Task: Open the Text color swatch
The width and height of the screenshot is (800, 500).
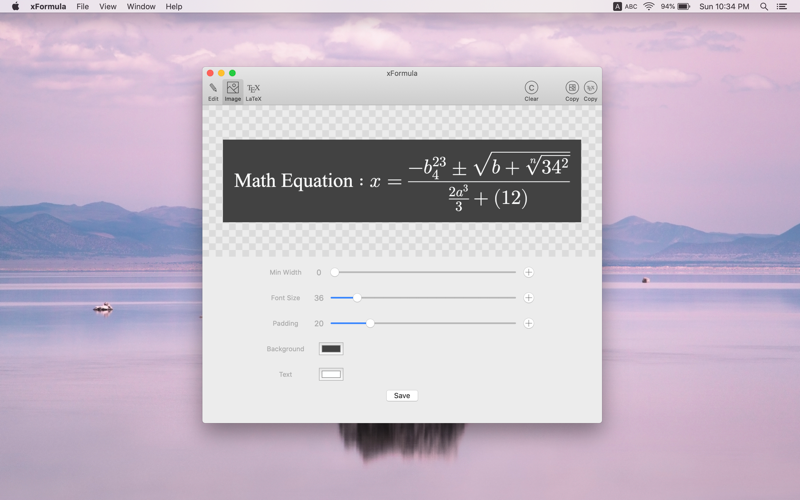Action: [x=331, y=374]
